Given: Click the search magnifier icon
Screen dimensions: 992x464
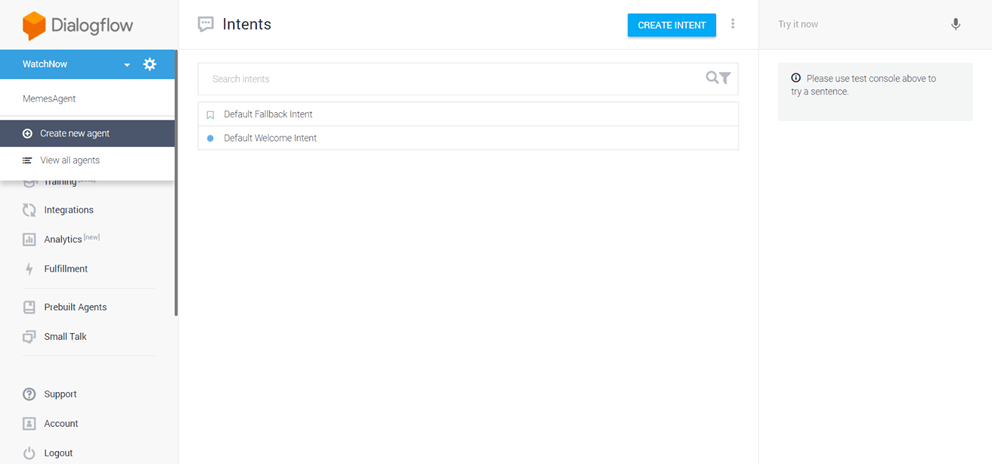Looking at the screenshot, I should tap(712, 77).
